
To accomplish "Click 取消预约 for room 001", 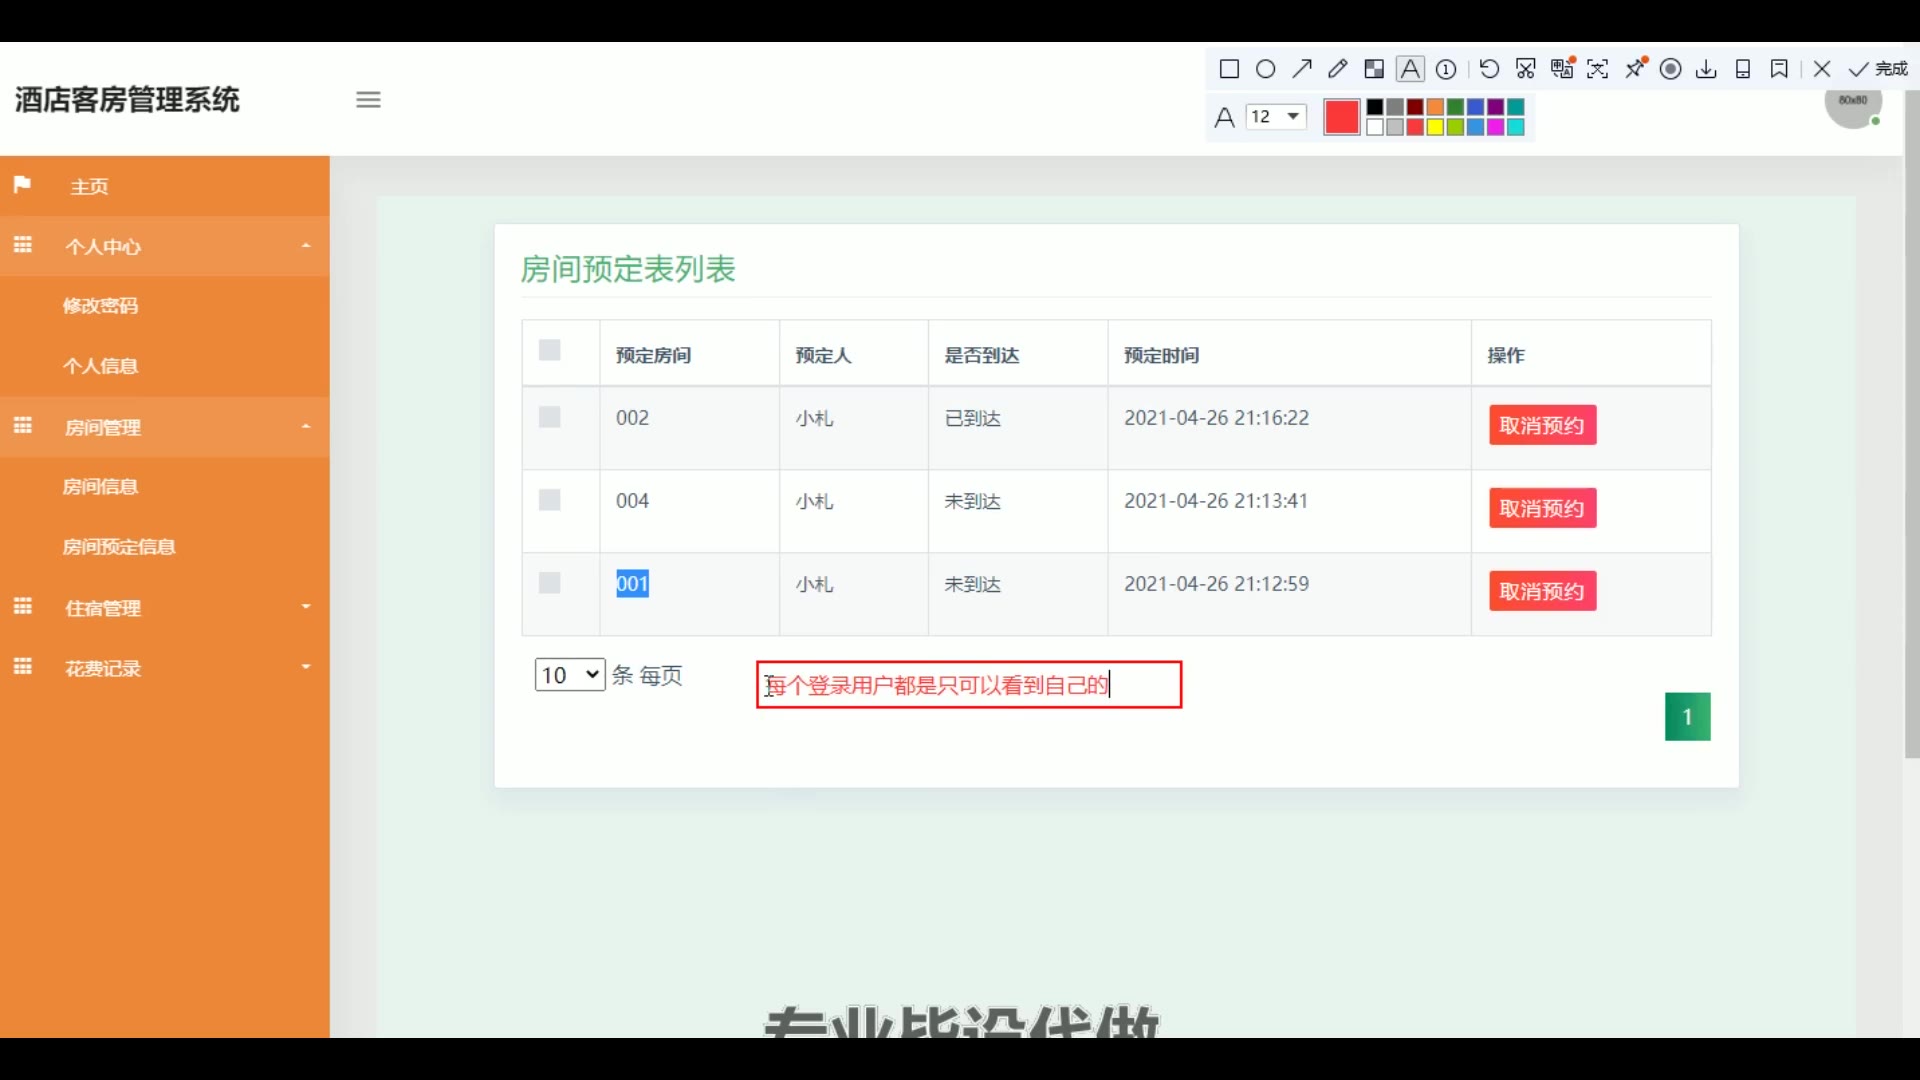I will point(1542,591).
